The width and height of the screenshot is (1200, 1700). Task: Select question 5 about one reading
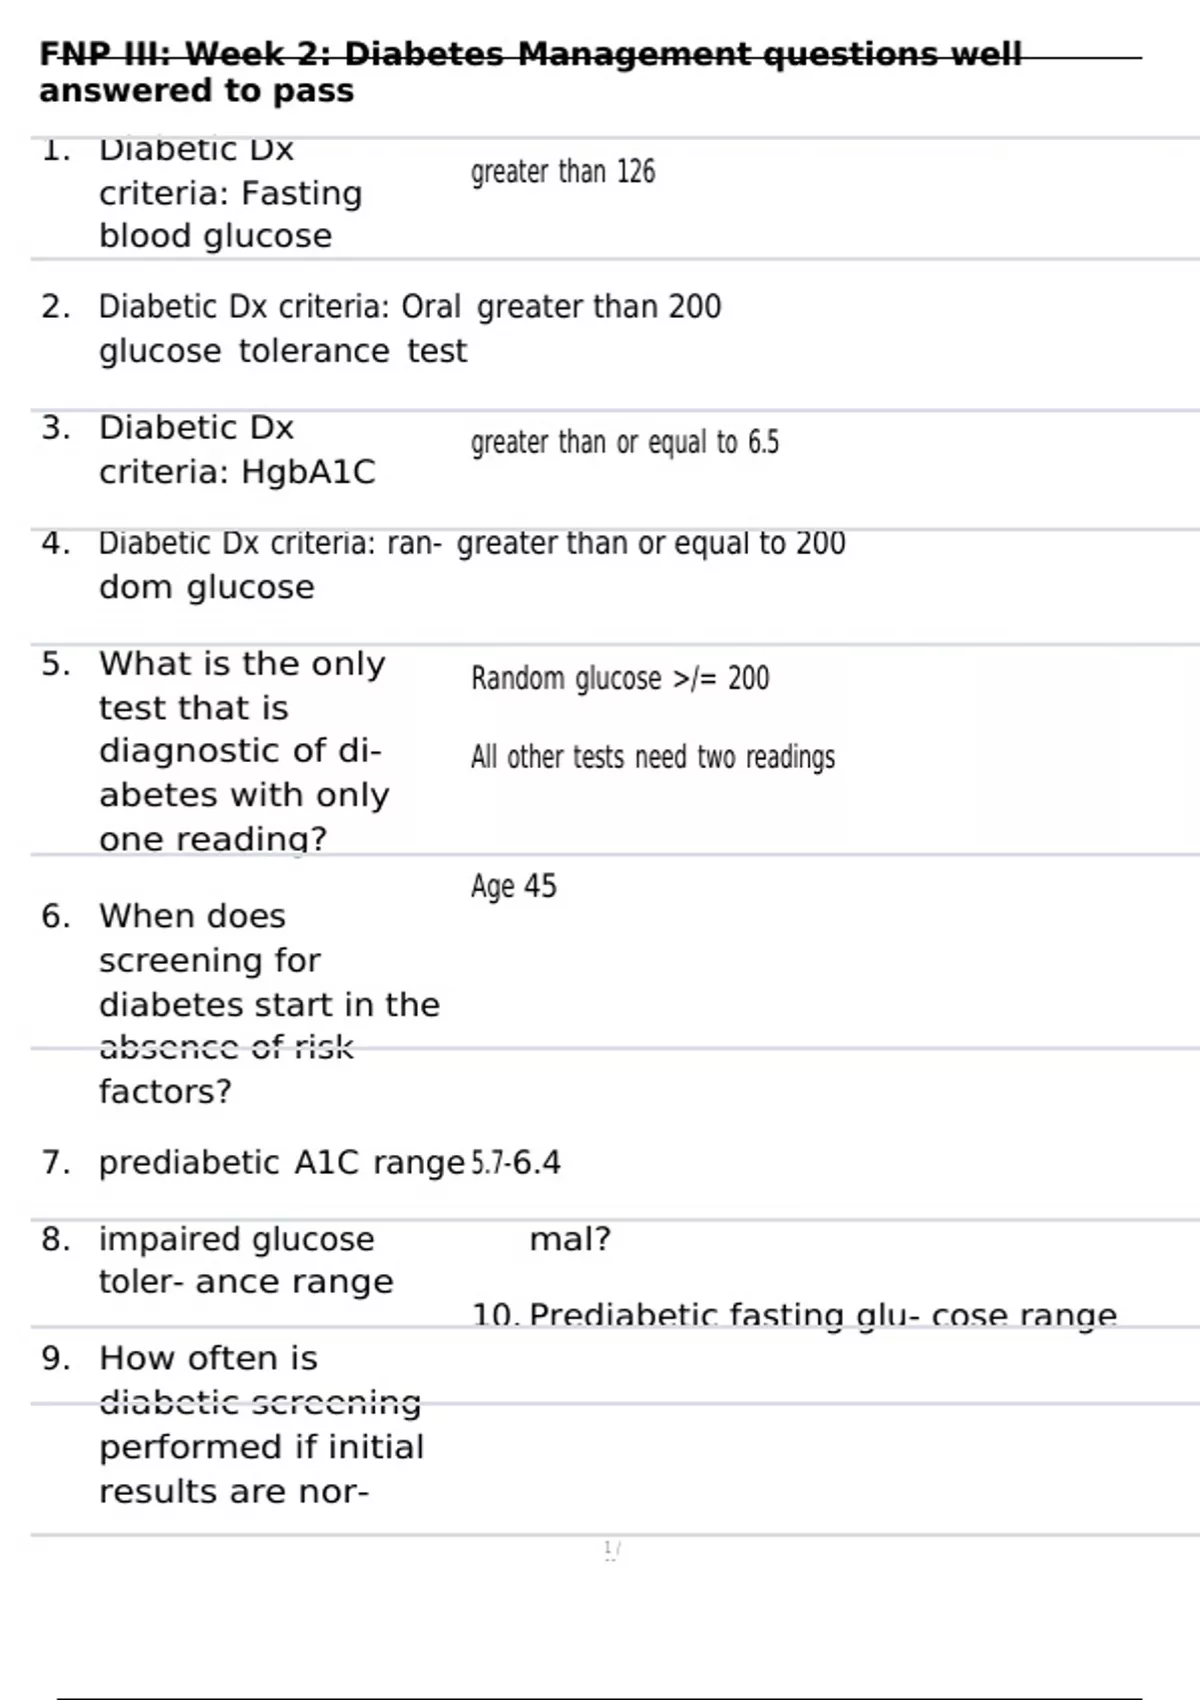pos(244,750)
